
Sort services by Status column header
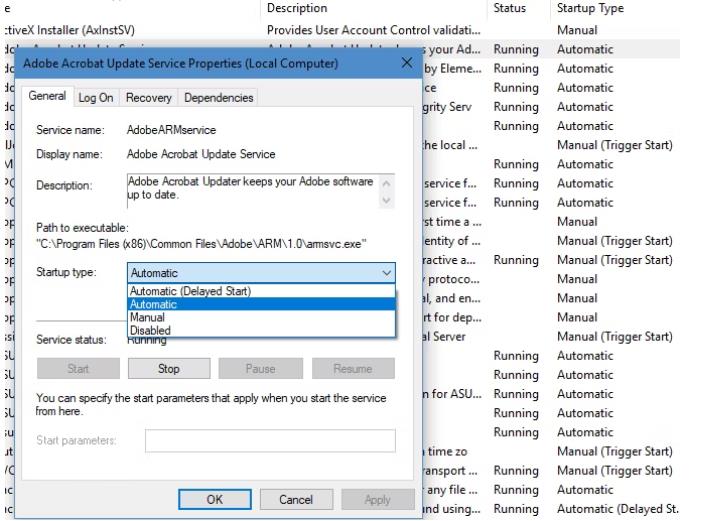510,8
